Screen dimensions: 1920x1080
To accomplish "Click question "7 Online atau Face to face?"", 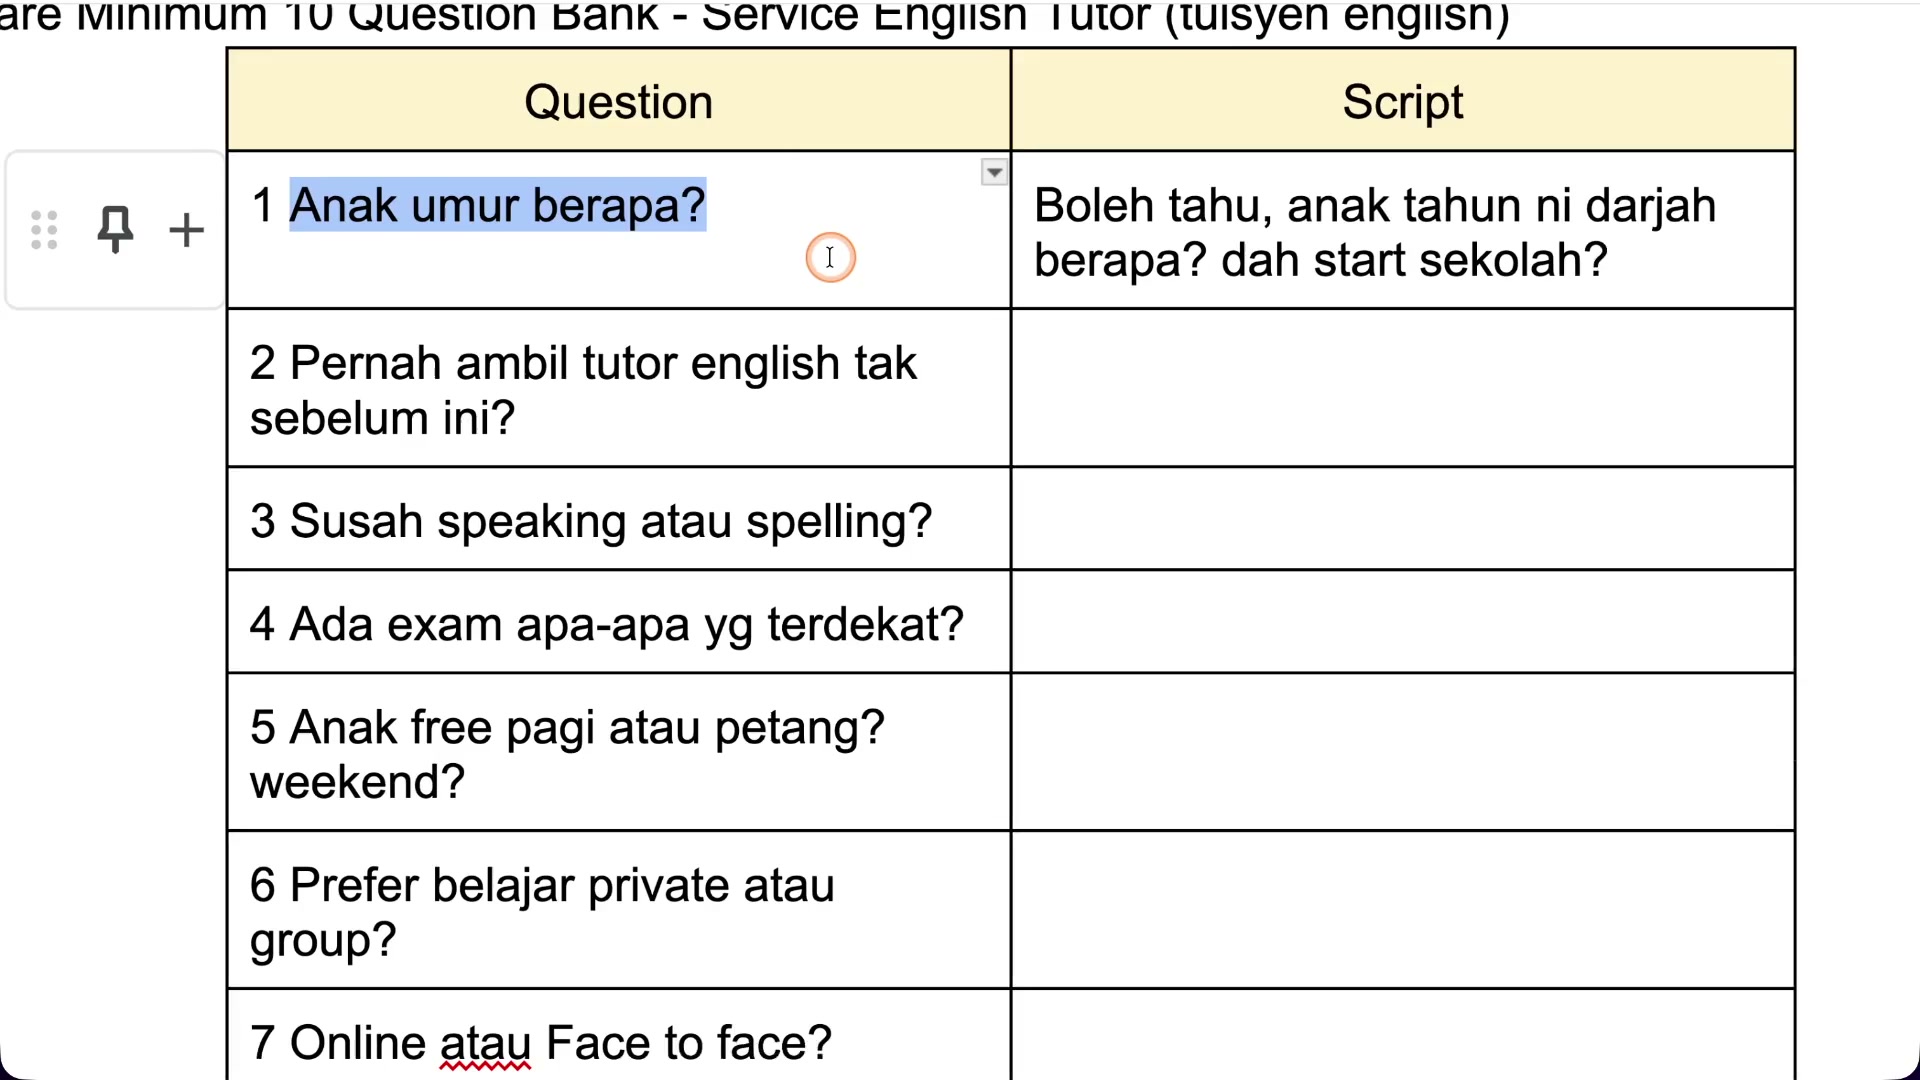I will [541, 1043].
